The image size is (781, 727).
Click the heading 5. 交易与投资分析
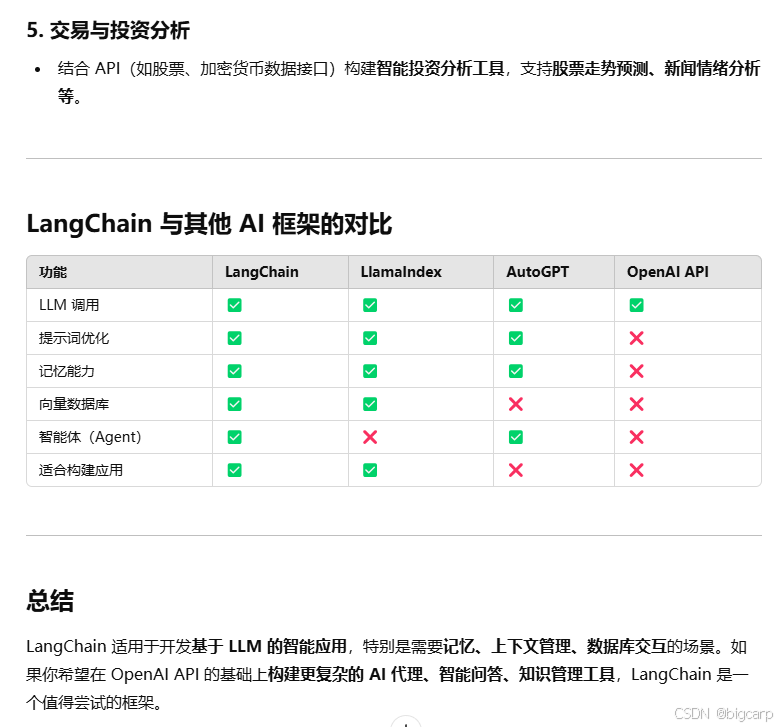point(108,30)
